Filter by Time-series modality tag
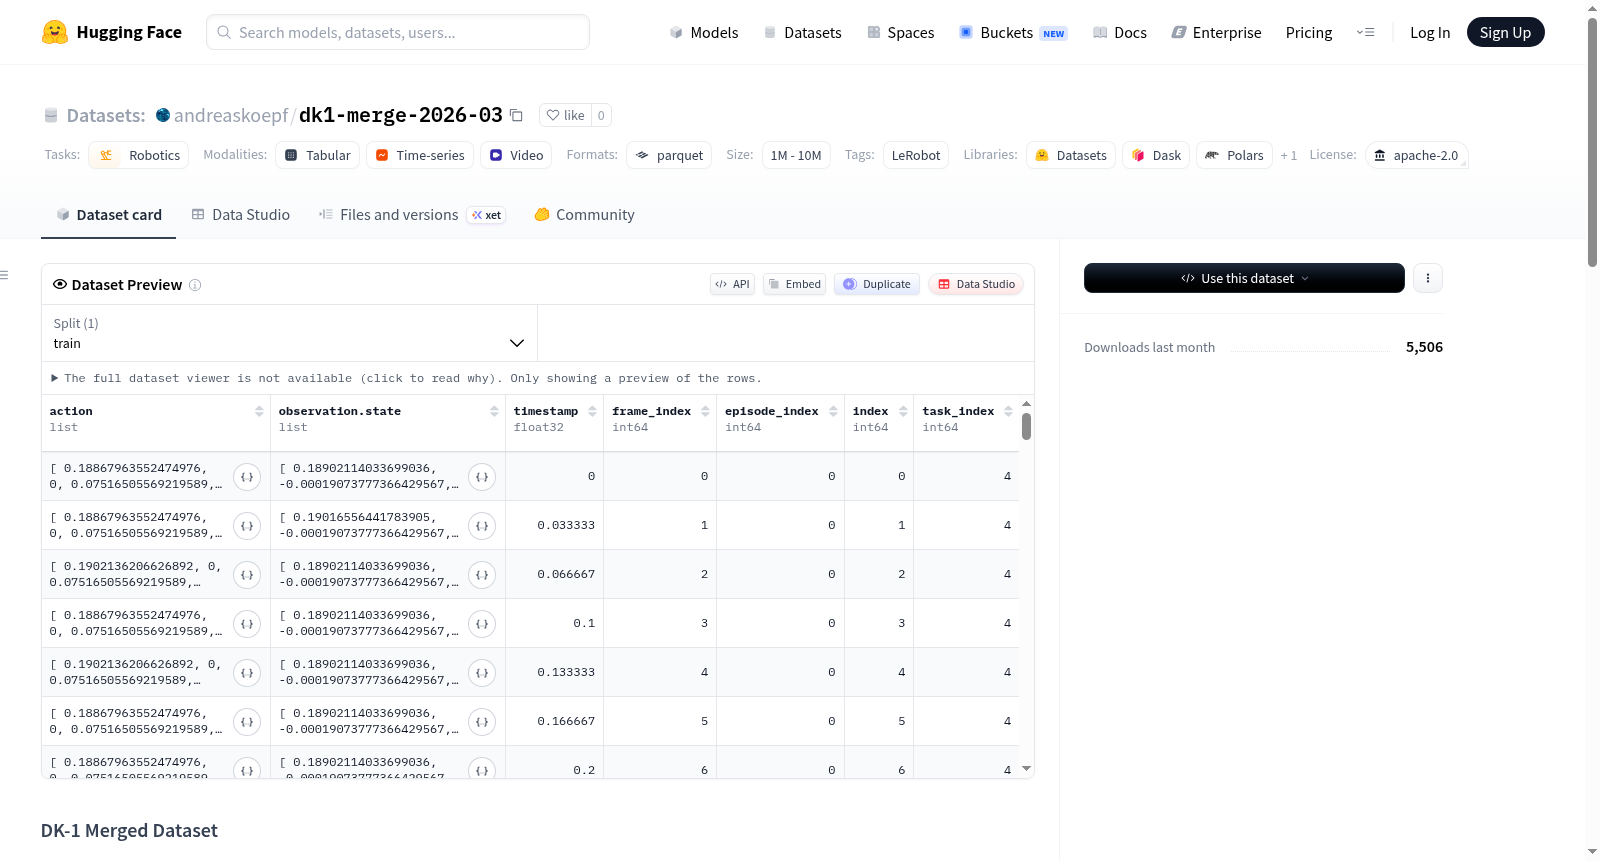The width and height of the screenshot is (1600, 861). (420, 155)
